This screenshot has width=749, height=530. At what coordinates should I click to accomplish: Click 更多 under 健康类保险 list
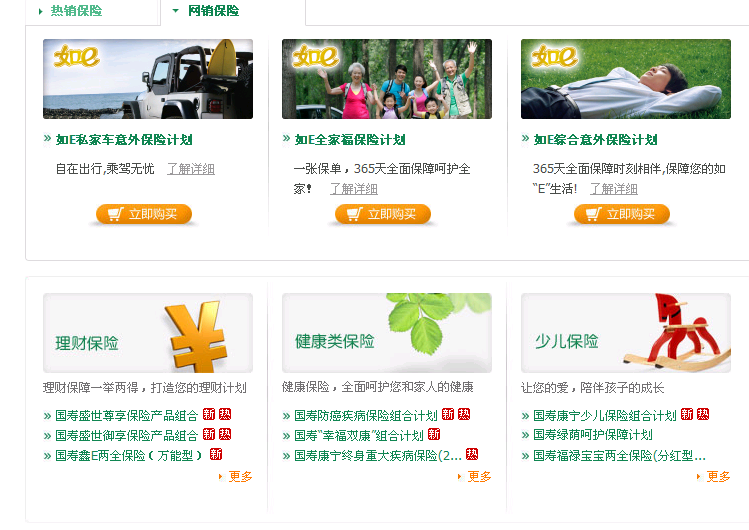pyautogui.click(x=479, y=477)
